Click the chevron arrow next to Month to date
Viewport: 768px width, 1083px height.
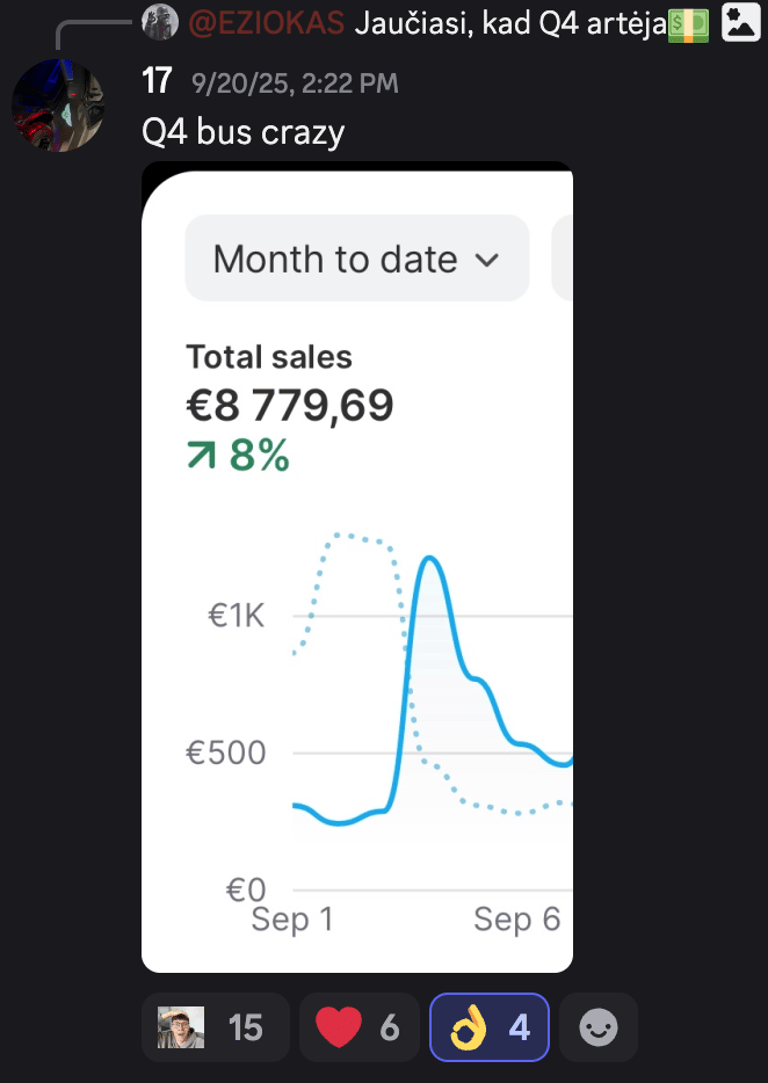tap(487, 260)
